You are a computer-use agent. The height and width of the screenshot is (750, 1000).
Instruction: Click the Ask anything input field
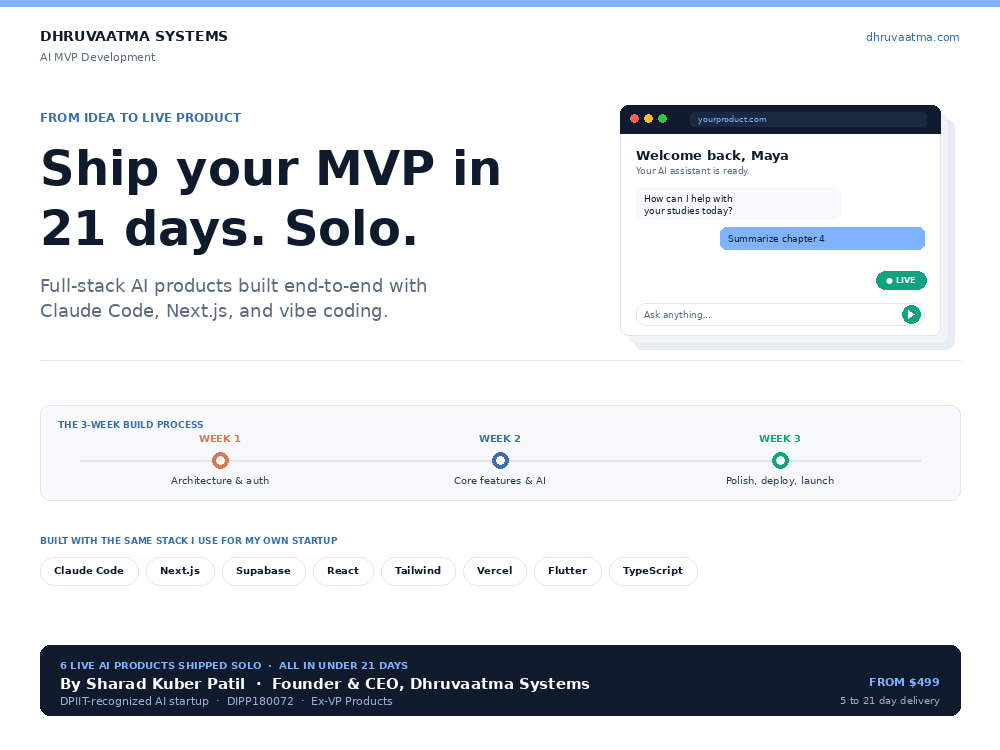(x=780, y=314)
